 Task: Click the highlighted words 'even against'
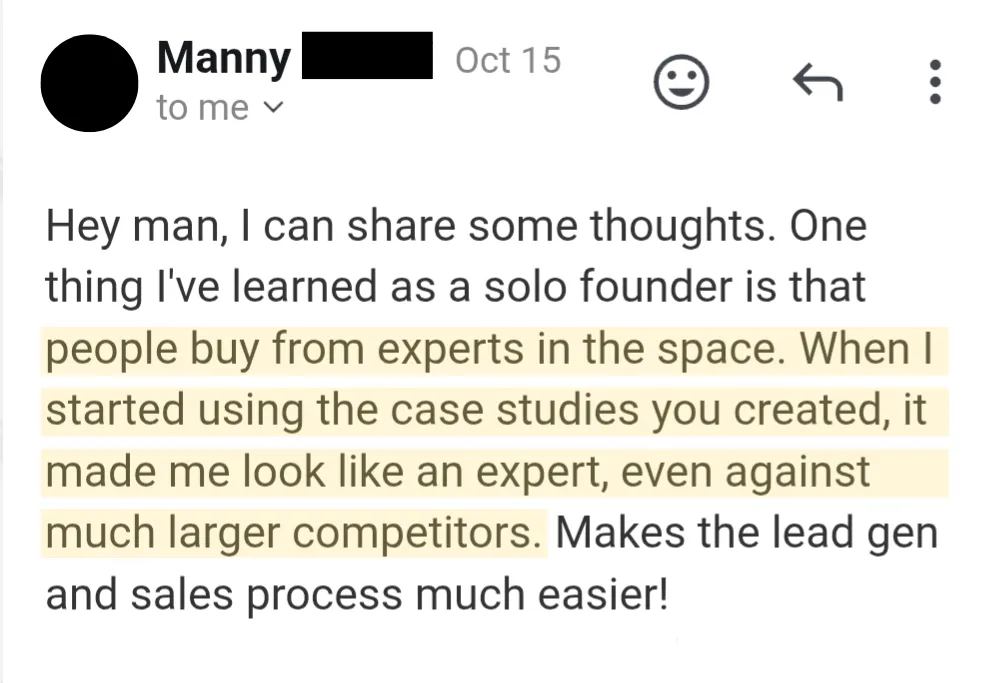[746, 472]
